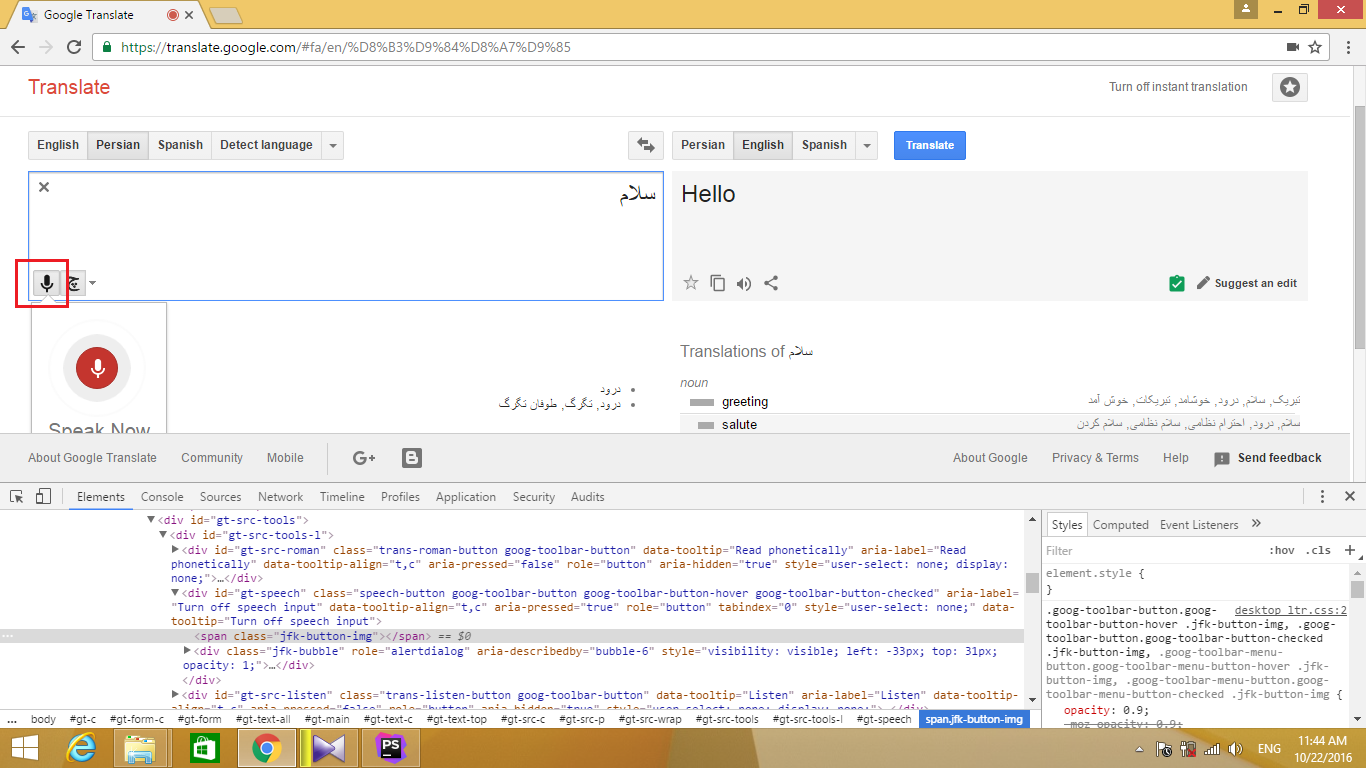
Task: Click the Persian source text box
Action: point(346,236)
